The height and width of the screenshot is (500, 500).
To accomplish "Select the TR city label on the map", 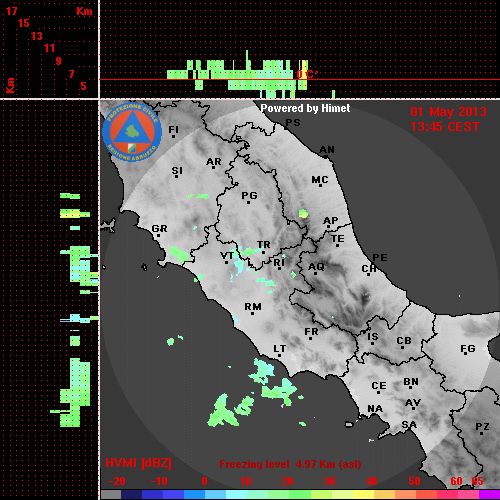I will pyautogui.click(x=264, y=245).
